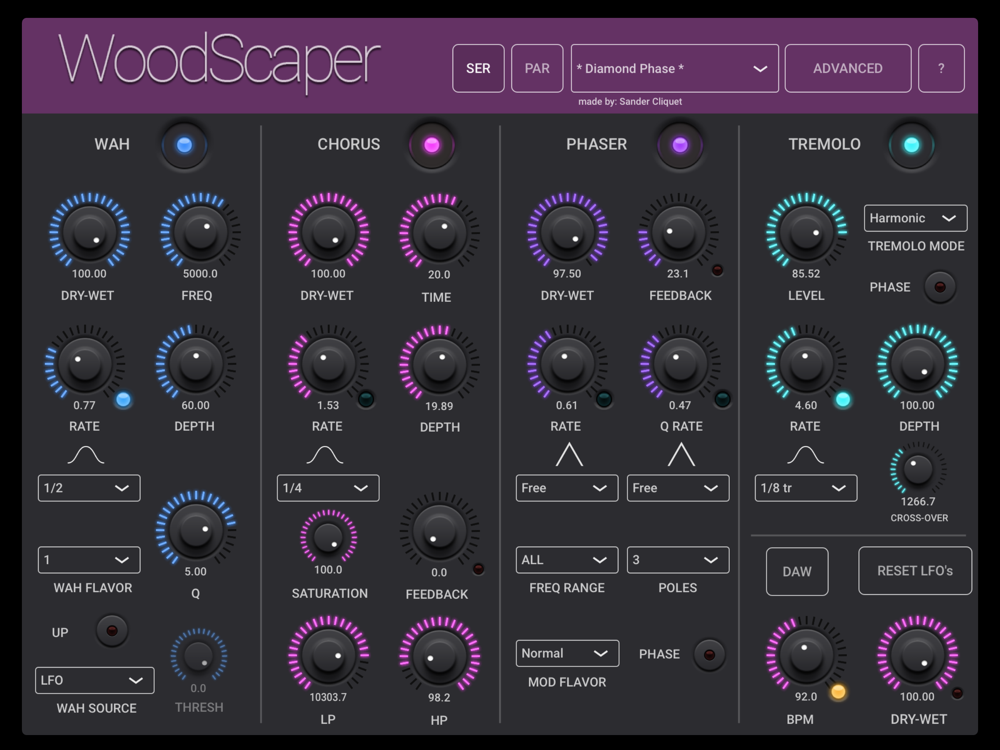Click the Wah RATE knob
1000x750 pixels.
[x=84, y=364]
